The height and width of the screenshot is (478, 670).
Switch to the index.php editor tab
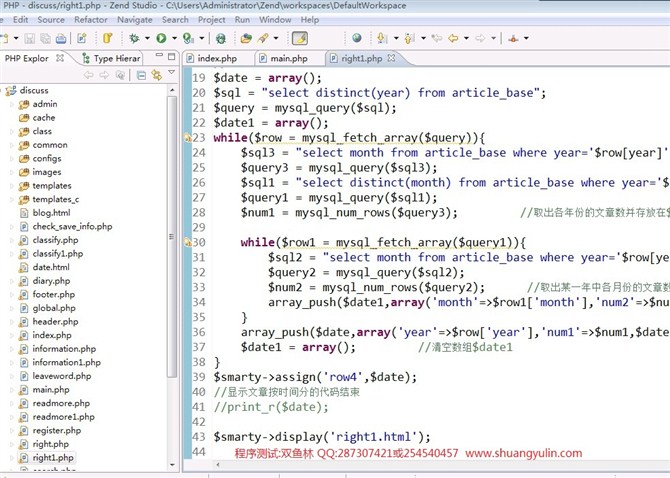(x=217, y=59)
